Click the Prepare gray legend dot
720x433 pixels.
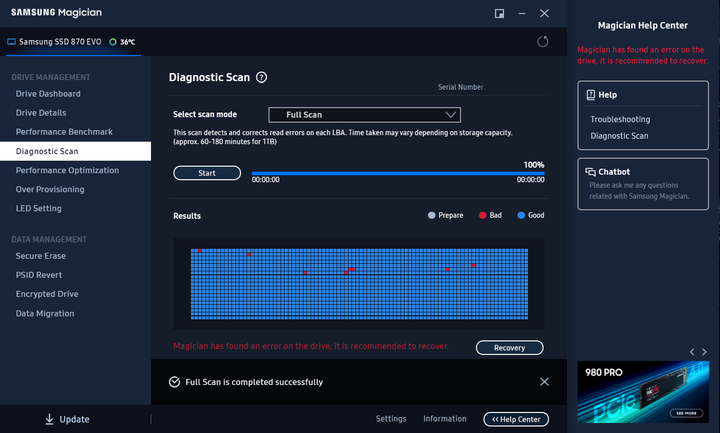pos(431,215)
